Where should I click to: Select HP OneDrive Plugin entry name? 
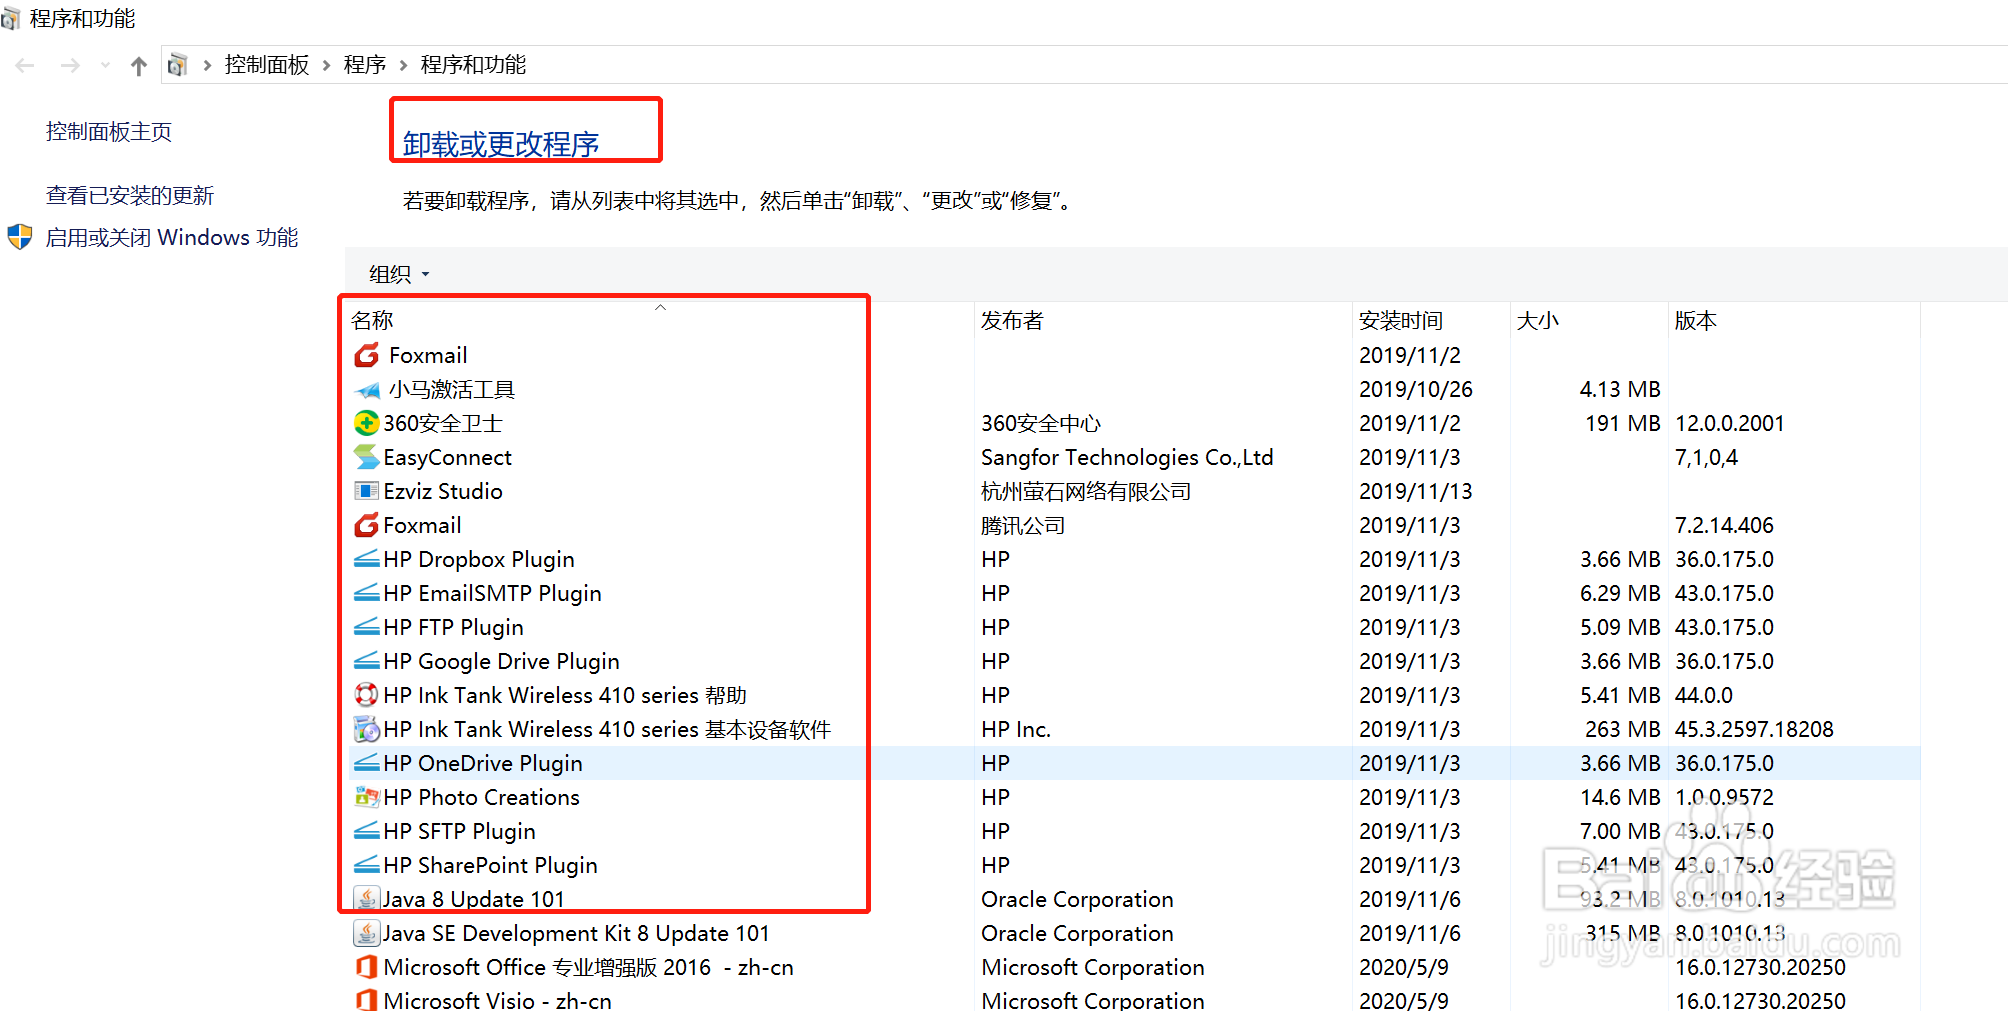(483, 763)
